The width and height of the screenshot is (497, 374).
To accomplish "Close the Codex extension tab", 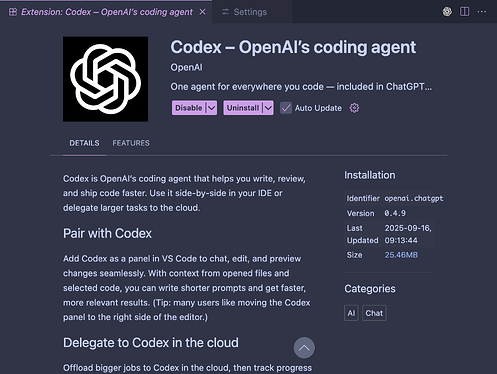I will coord(202,12).
